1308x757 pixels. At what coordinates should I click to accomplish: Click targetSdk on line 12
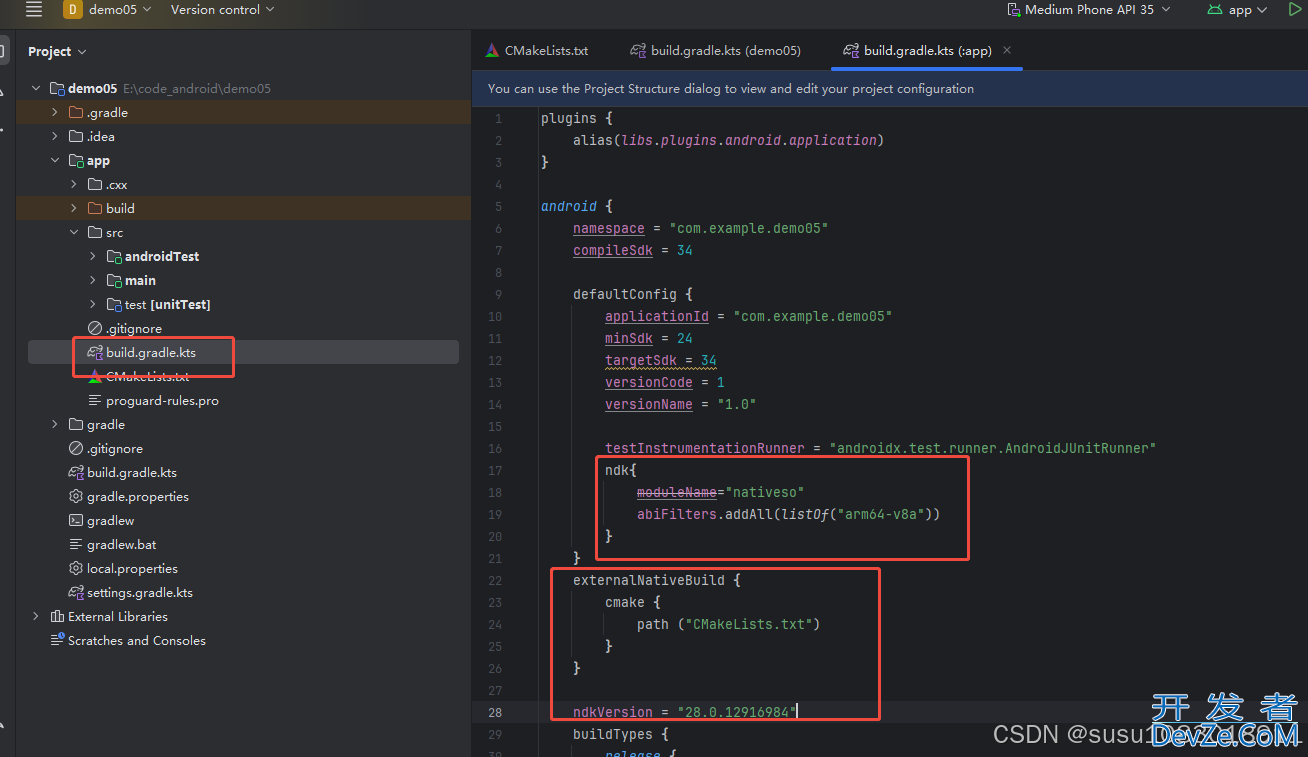pos(641,361)
